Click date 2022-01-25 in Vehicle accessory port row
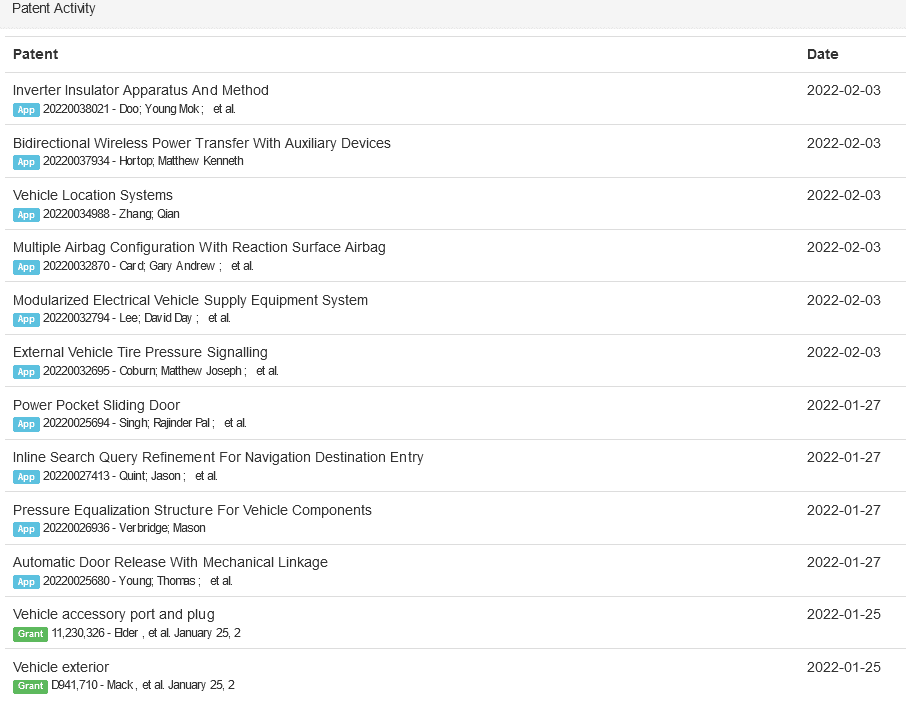906x701 pixels. pos(844,614)
